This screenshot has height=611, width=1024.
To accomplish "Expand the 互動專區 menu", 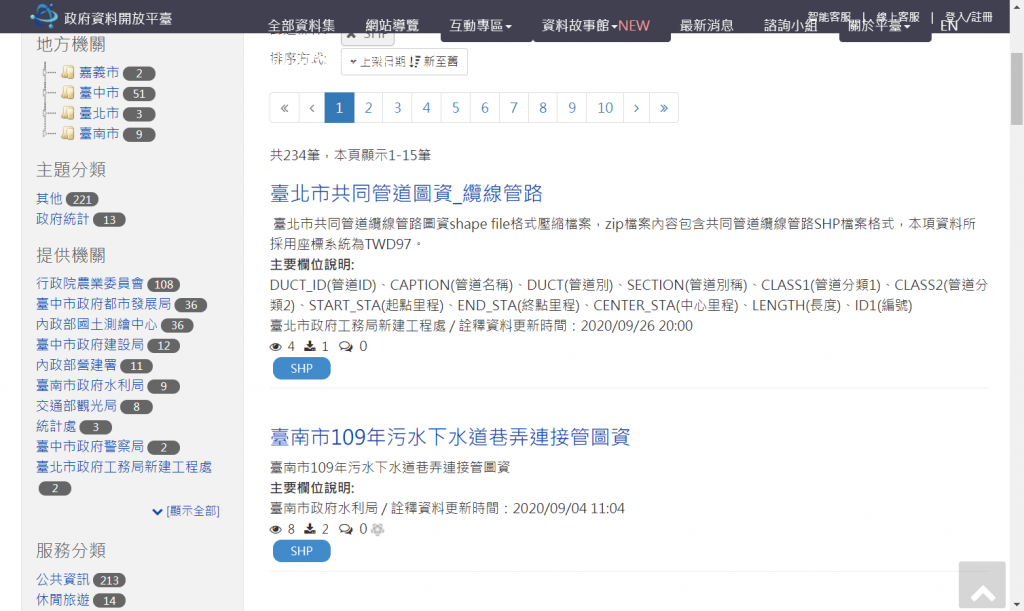I will 481,25.
